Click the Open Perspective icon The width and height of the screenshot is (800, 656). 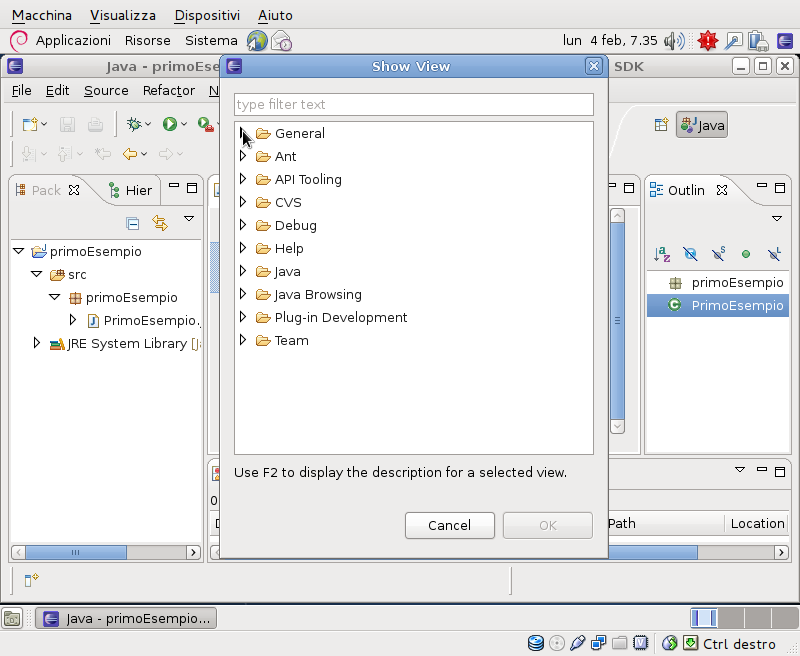(661, 124)
